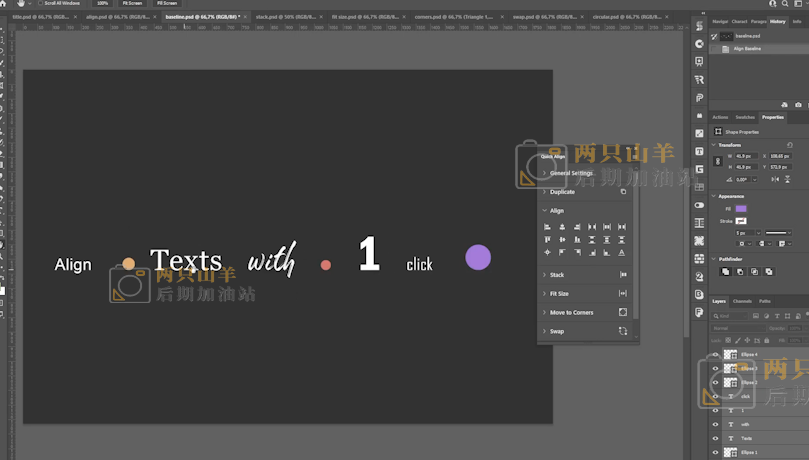
Task: Expand the General Settings section
Action: [545, 173]
